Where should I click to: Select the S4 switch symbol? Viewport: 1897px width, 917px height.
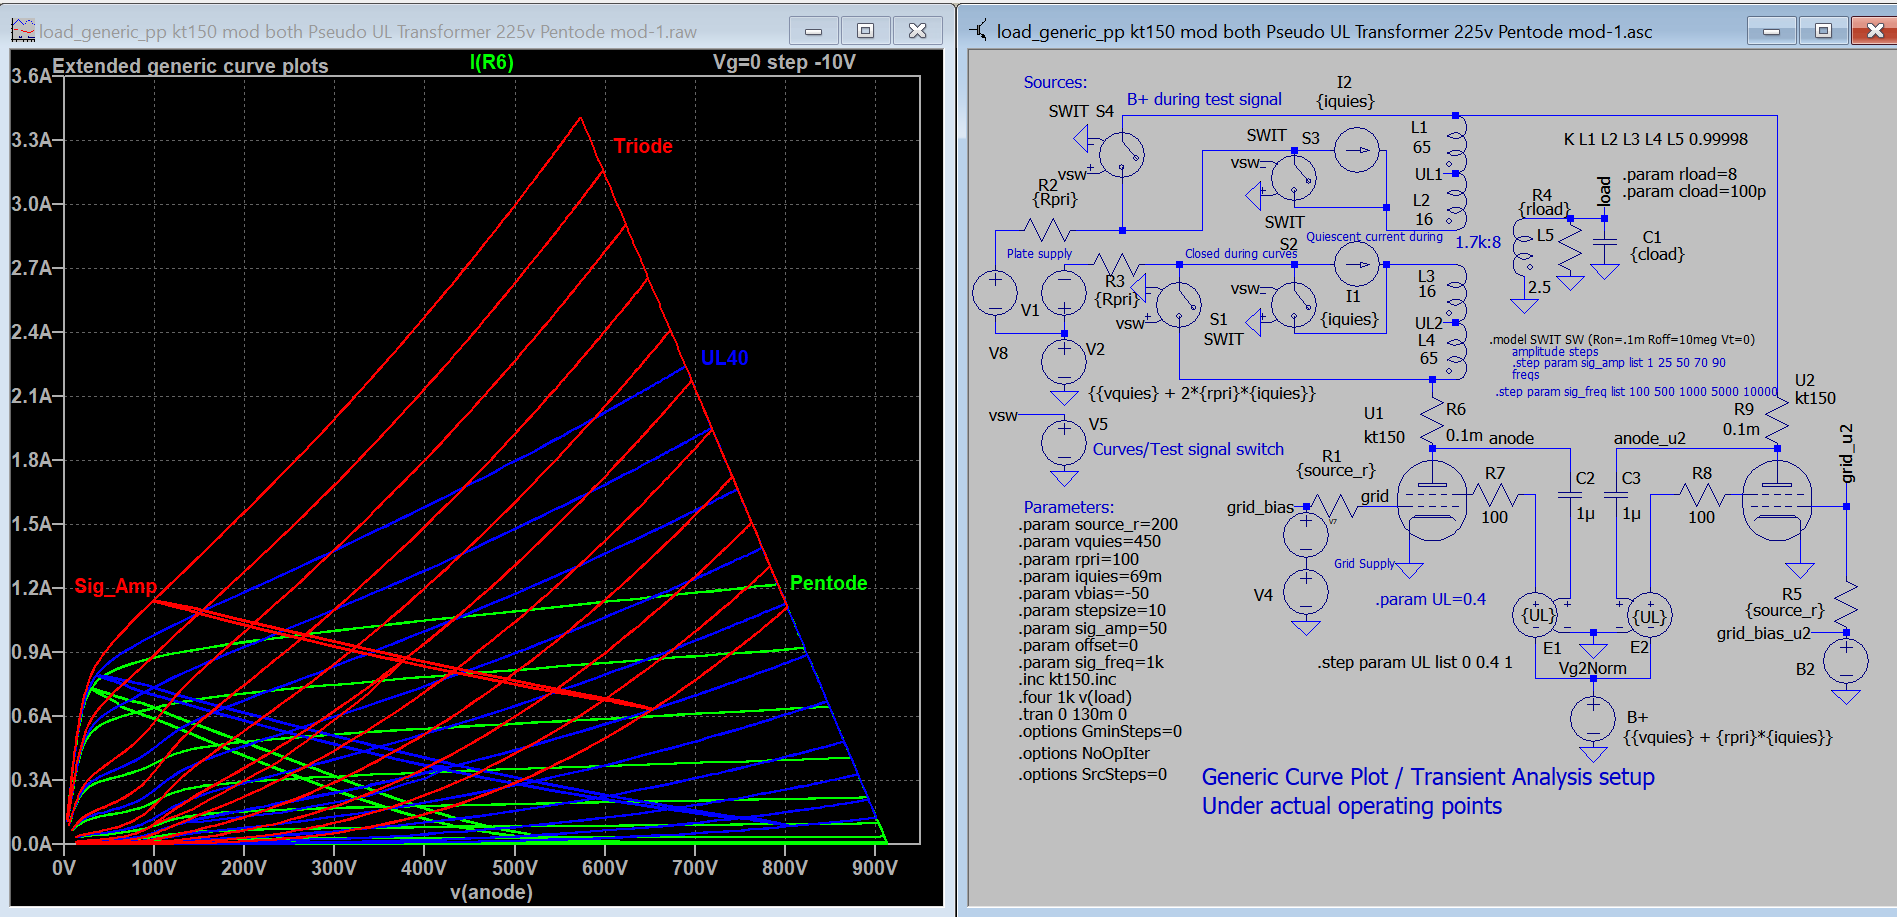(x=1121, y=154)
